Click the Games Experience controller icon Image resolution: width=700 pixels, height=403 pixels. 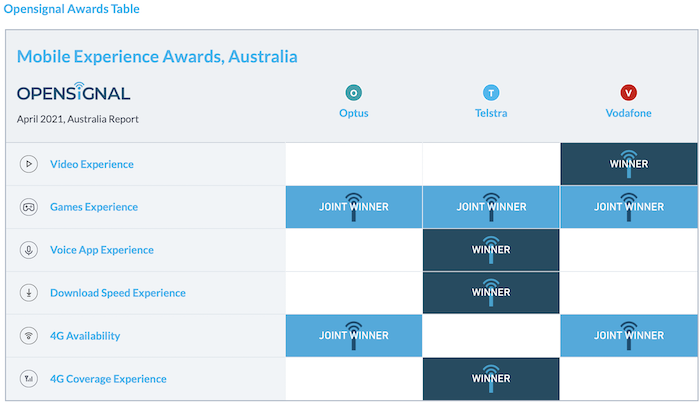coord(30,207)
